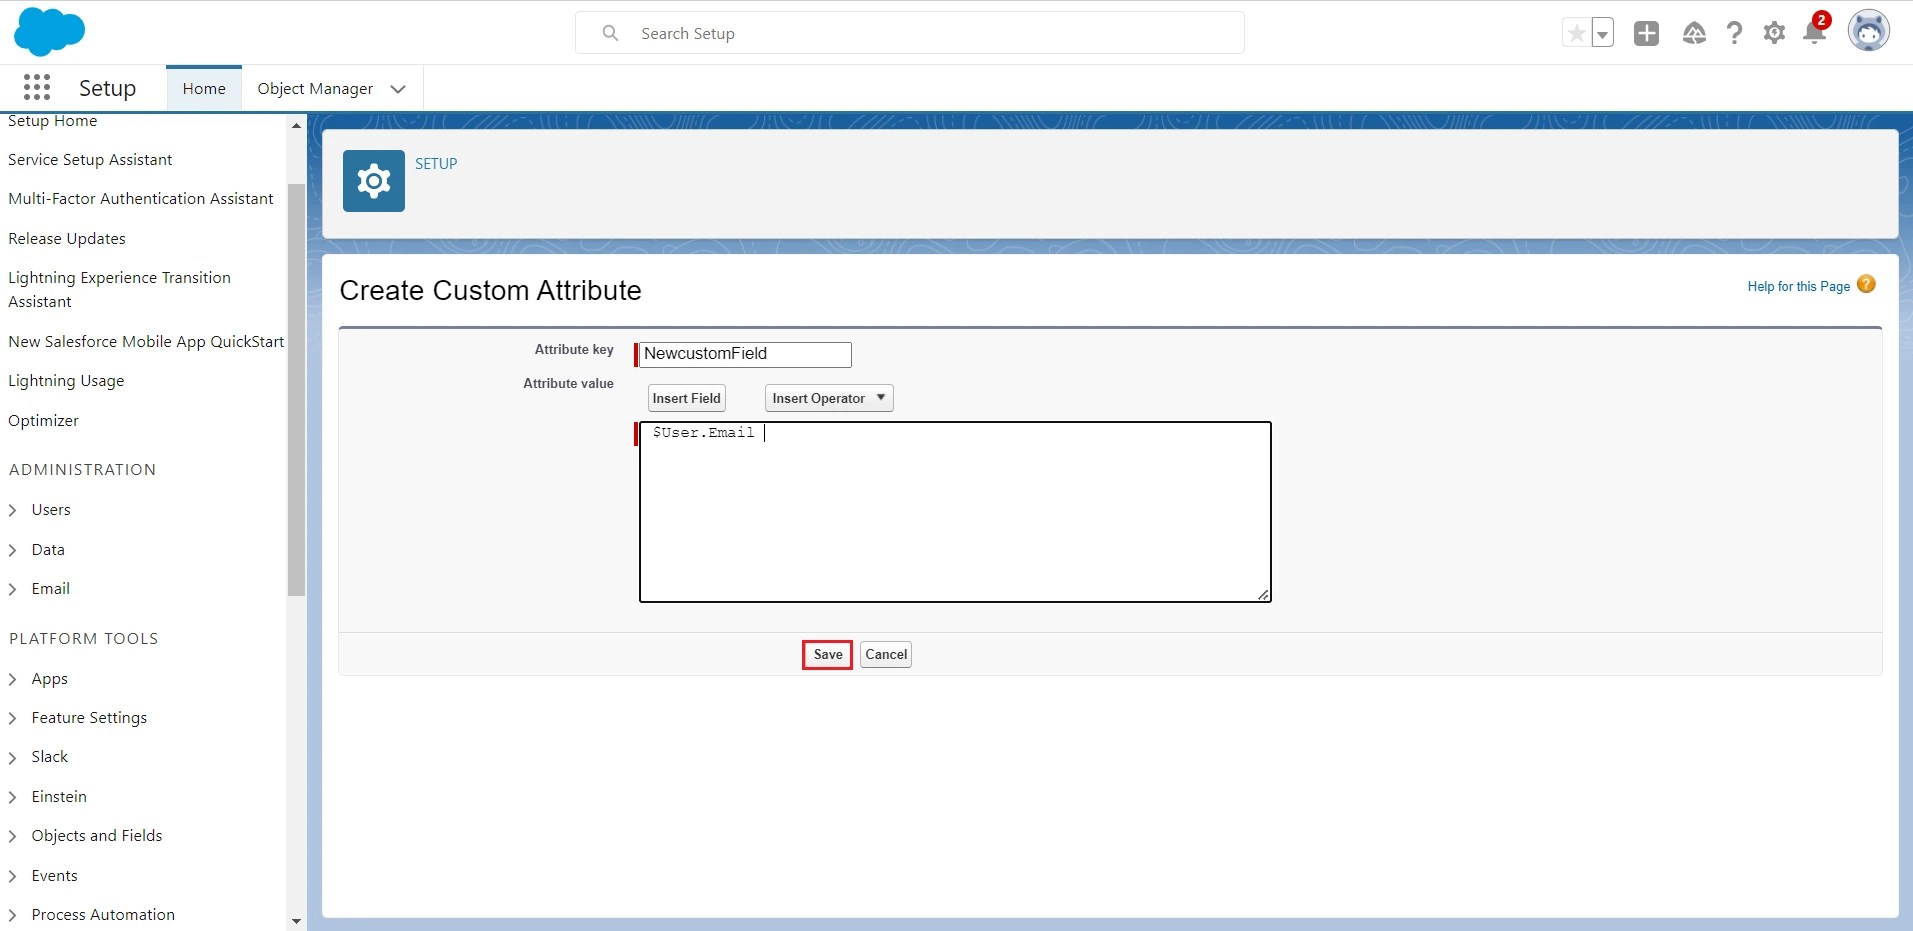
Task: Open the Insert Operator dropdown
Action: pos(827,397)
